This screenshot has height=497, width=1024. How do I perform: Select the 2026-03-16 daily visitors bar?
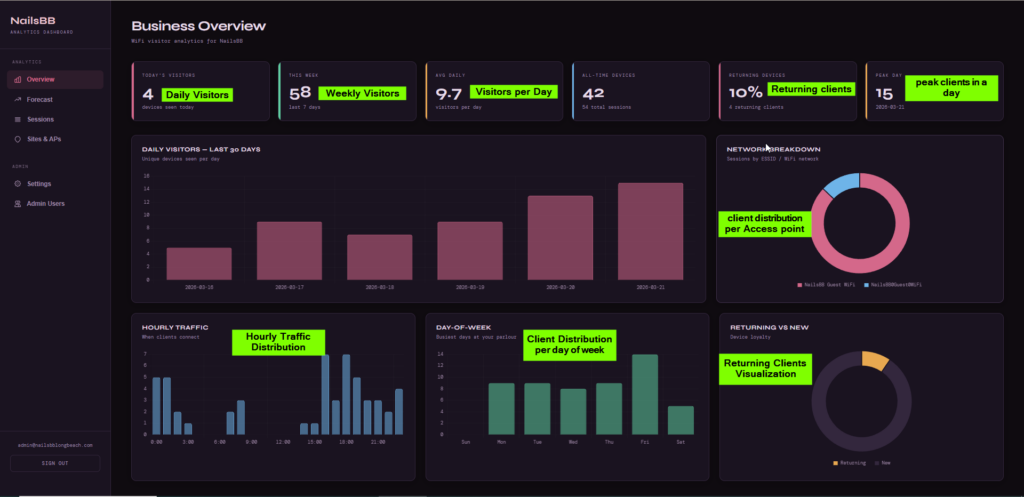click(199, 264)
